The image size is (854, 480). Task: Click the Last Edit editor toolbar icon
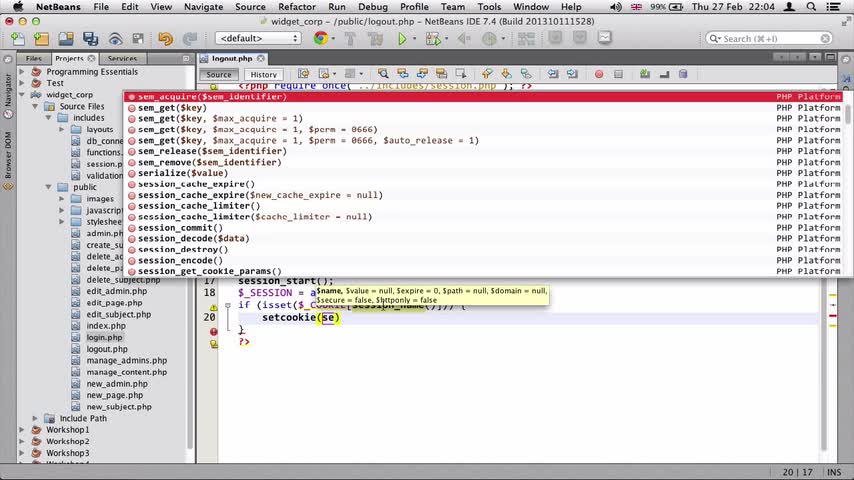[303, 74]
